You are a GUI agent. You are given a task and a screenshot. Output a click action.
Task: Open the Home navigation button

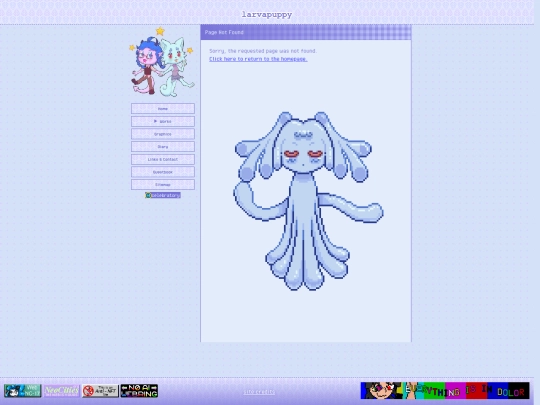(x=163, y=108)
